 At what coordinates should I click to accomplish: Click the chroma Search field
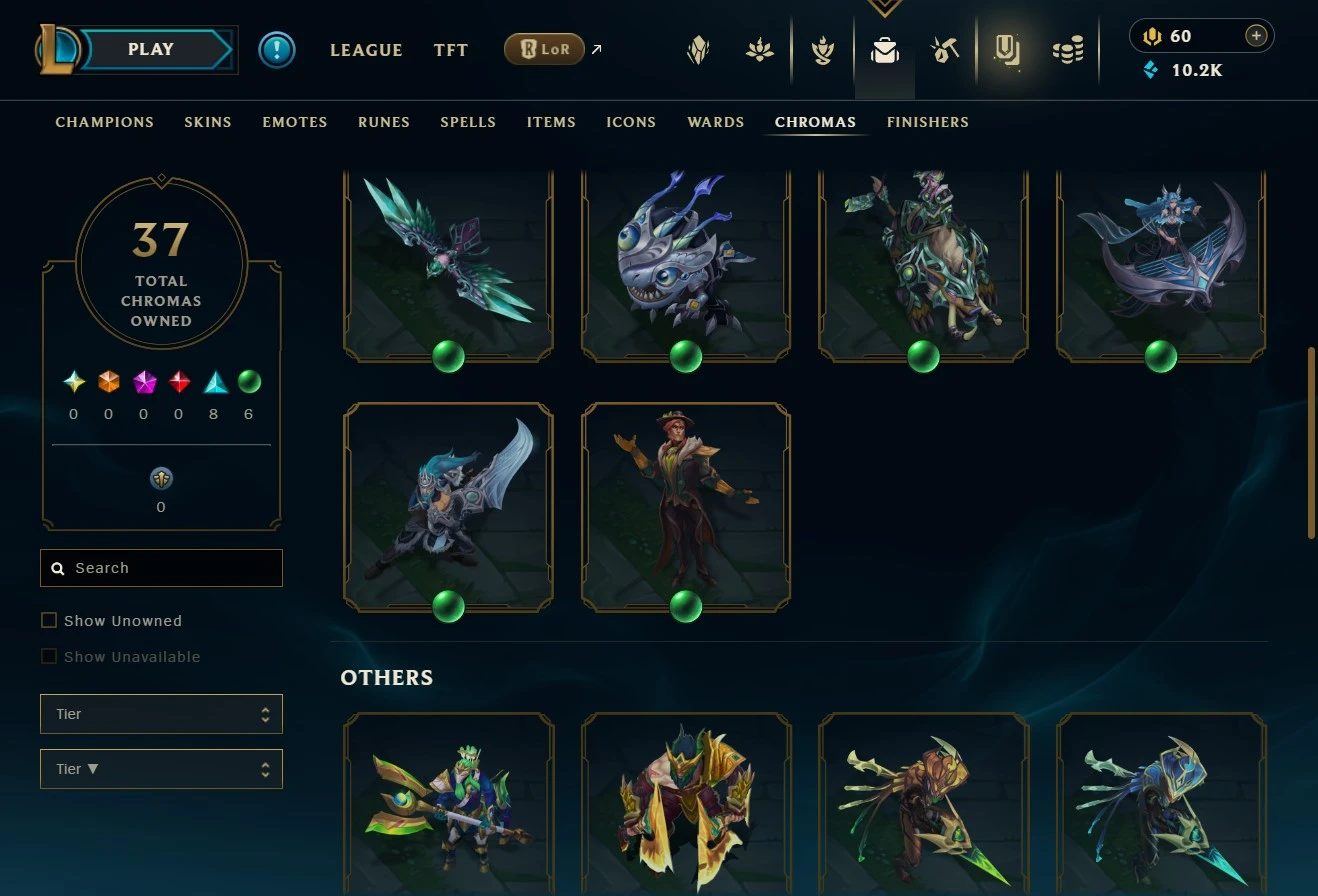[161, 568]
